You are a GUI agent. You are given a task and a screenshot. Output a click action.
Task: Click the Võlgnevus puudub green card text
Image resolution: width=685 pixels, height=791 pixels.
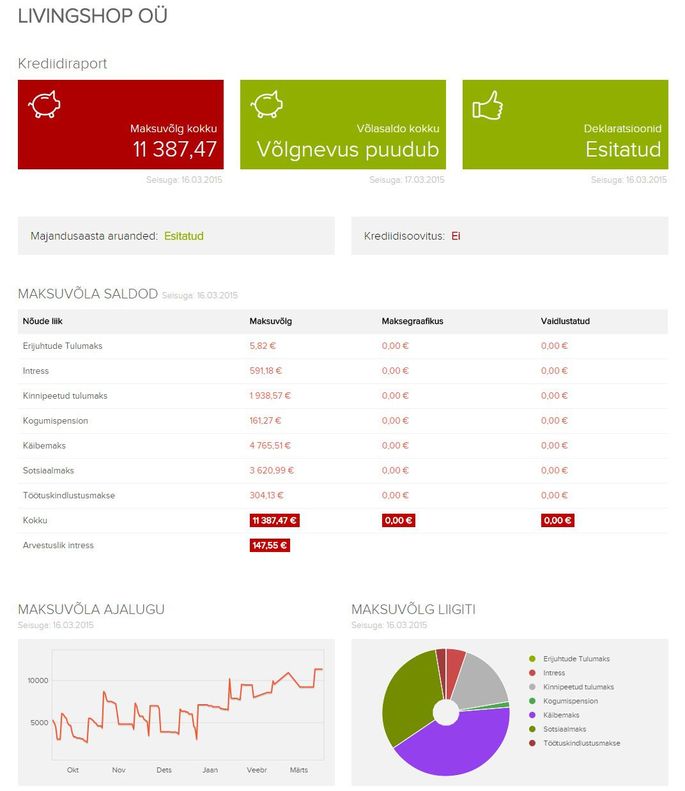click(348, 150)
